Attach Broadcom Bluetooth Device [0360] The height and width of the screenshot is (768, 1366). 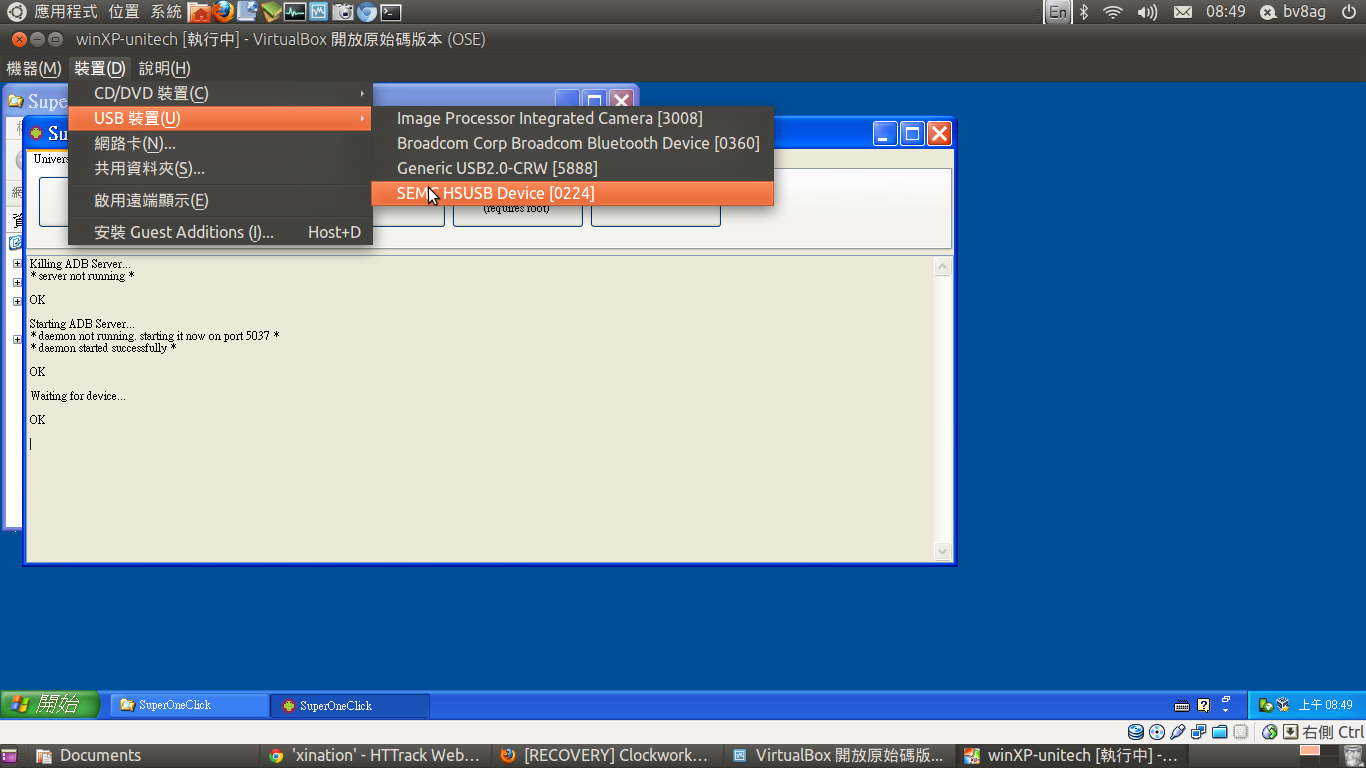point(572,143)
